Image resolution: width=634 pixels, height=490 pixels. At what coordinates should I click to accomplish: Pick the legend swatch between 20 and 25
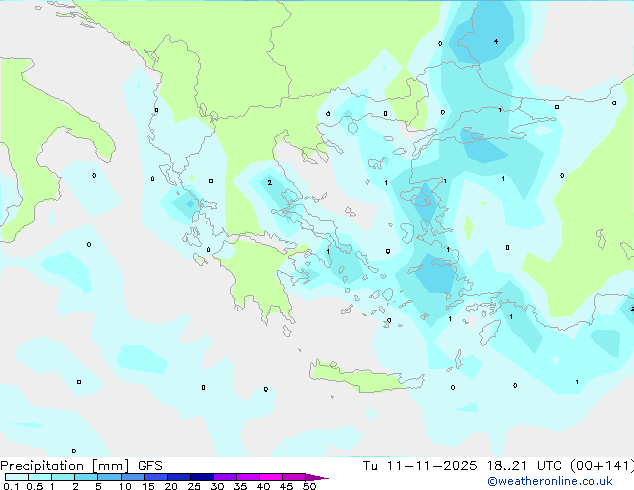pos(179,477)
